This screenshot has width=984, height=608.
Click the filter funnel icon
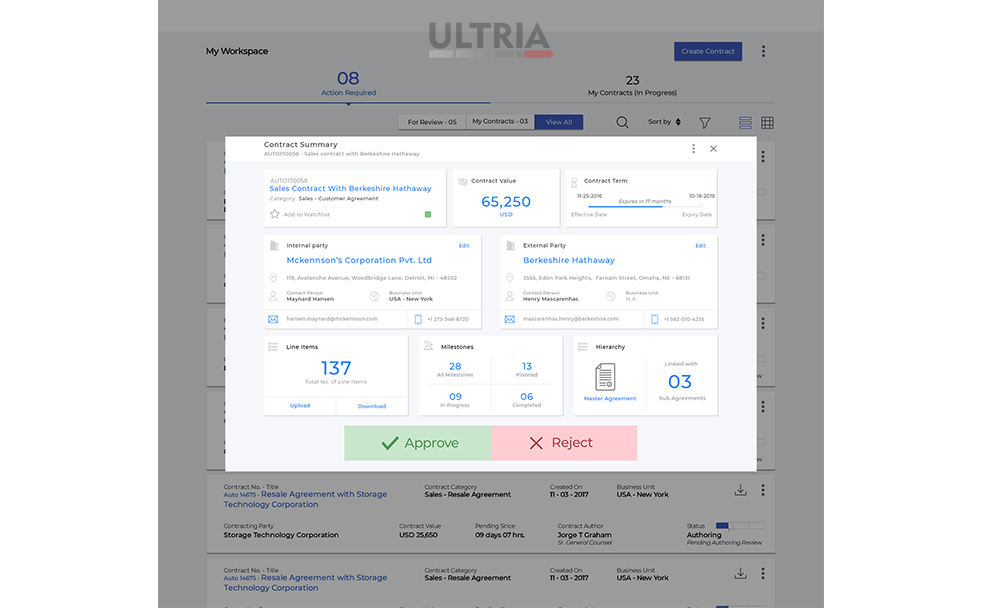point(705,123)
